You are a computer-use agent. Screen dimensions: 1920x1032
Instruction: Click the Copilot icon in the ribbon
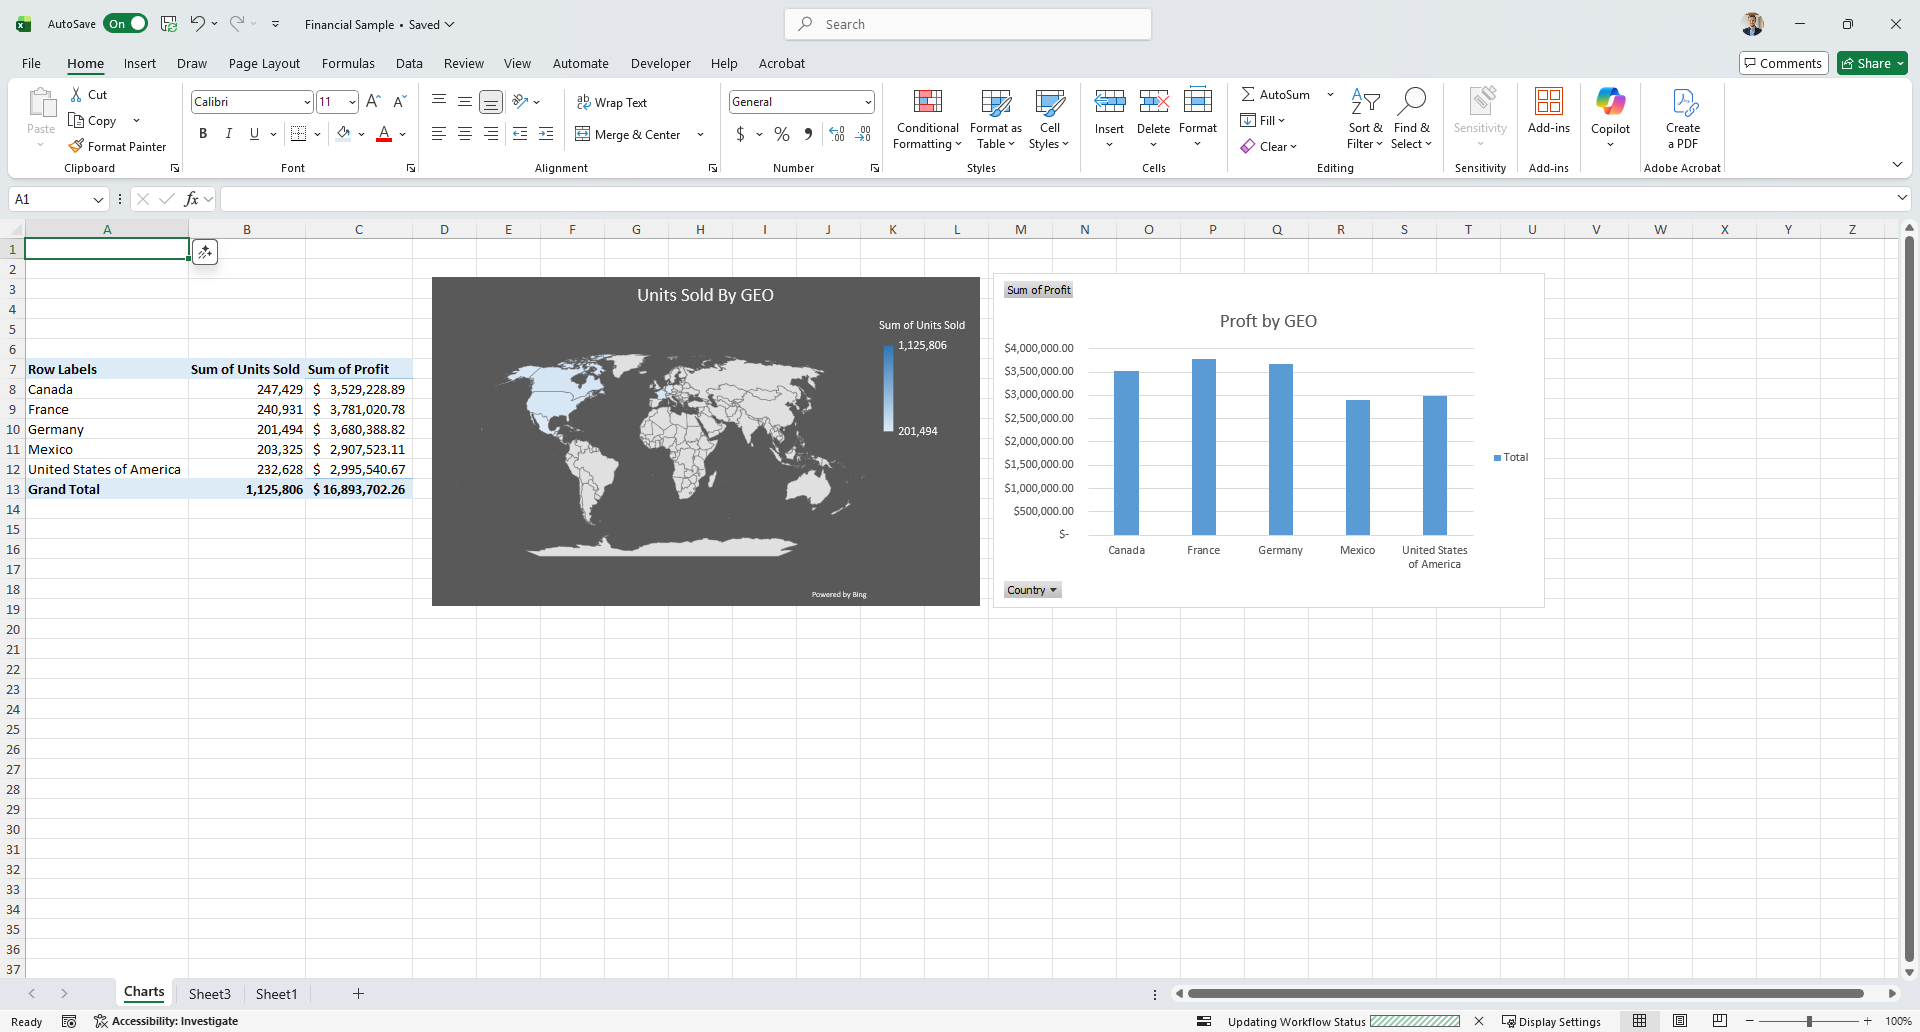[x=1610, y=102]
